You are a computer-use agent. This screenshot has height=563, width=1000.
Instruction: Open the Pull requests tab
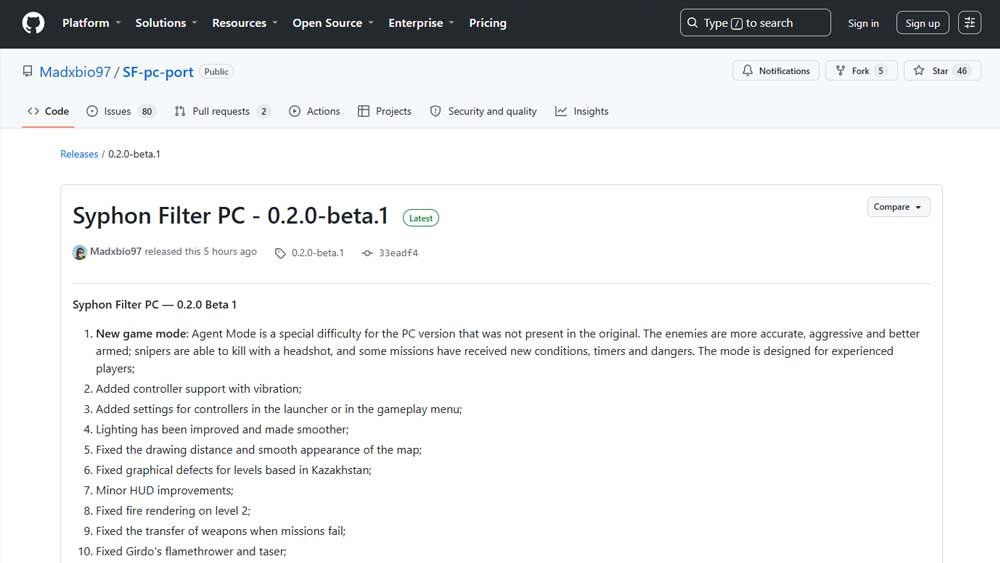pos(221,111)
